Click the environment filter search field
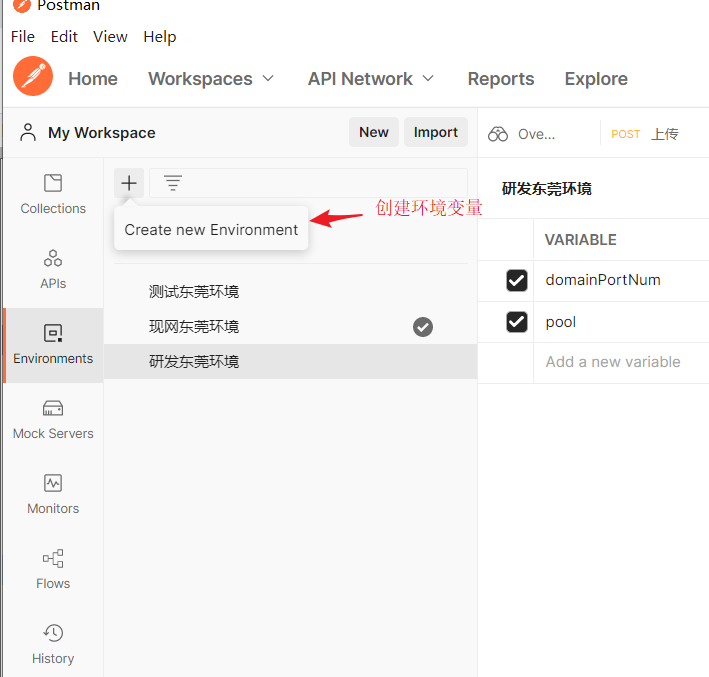This screenshot has width=709, height=677. pos(308,183)
